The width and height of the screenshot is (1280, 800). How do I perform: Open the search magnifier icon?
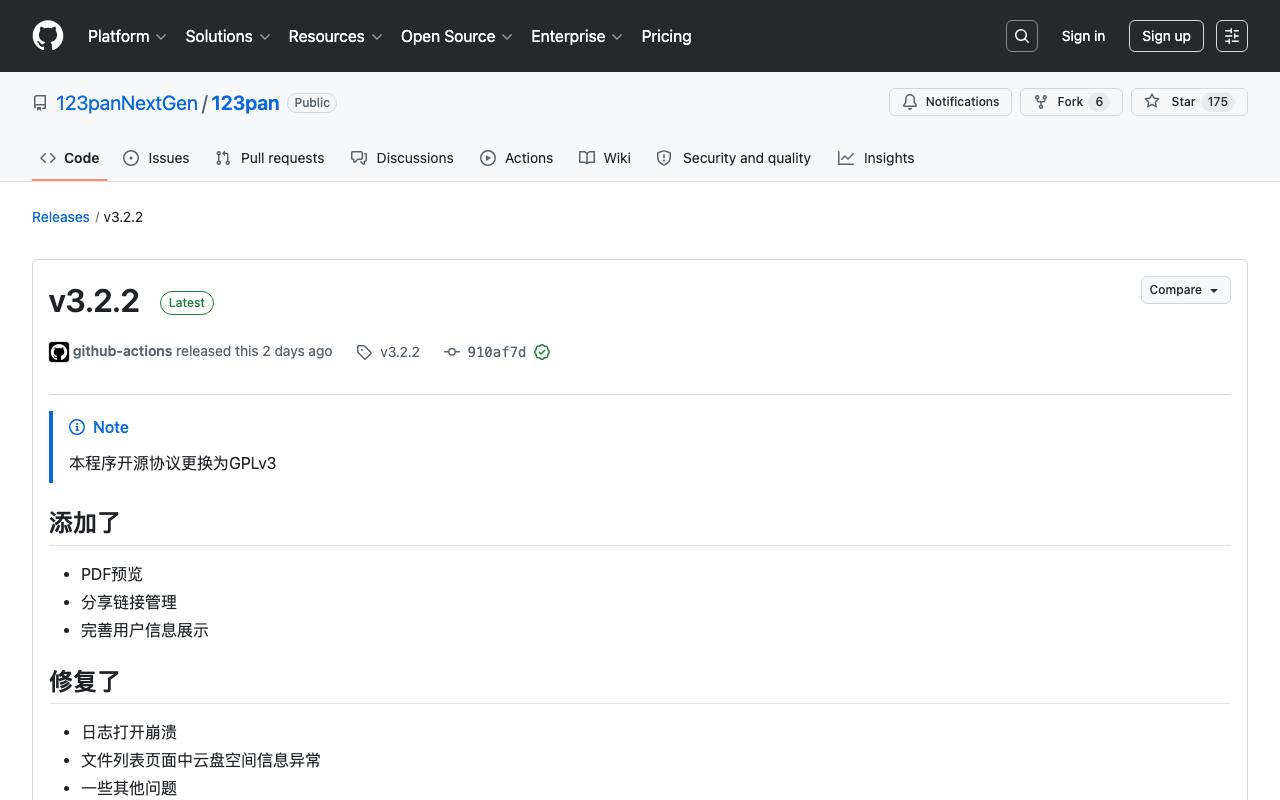1022,36
